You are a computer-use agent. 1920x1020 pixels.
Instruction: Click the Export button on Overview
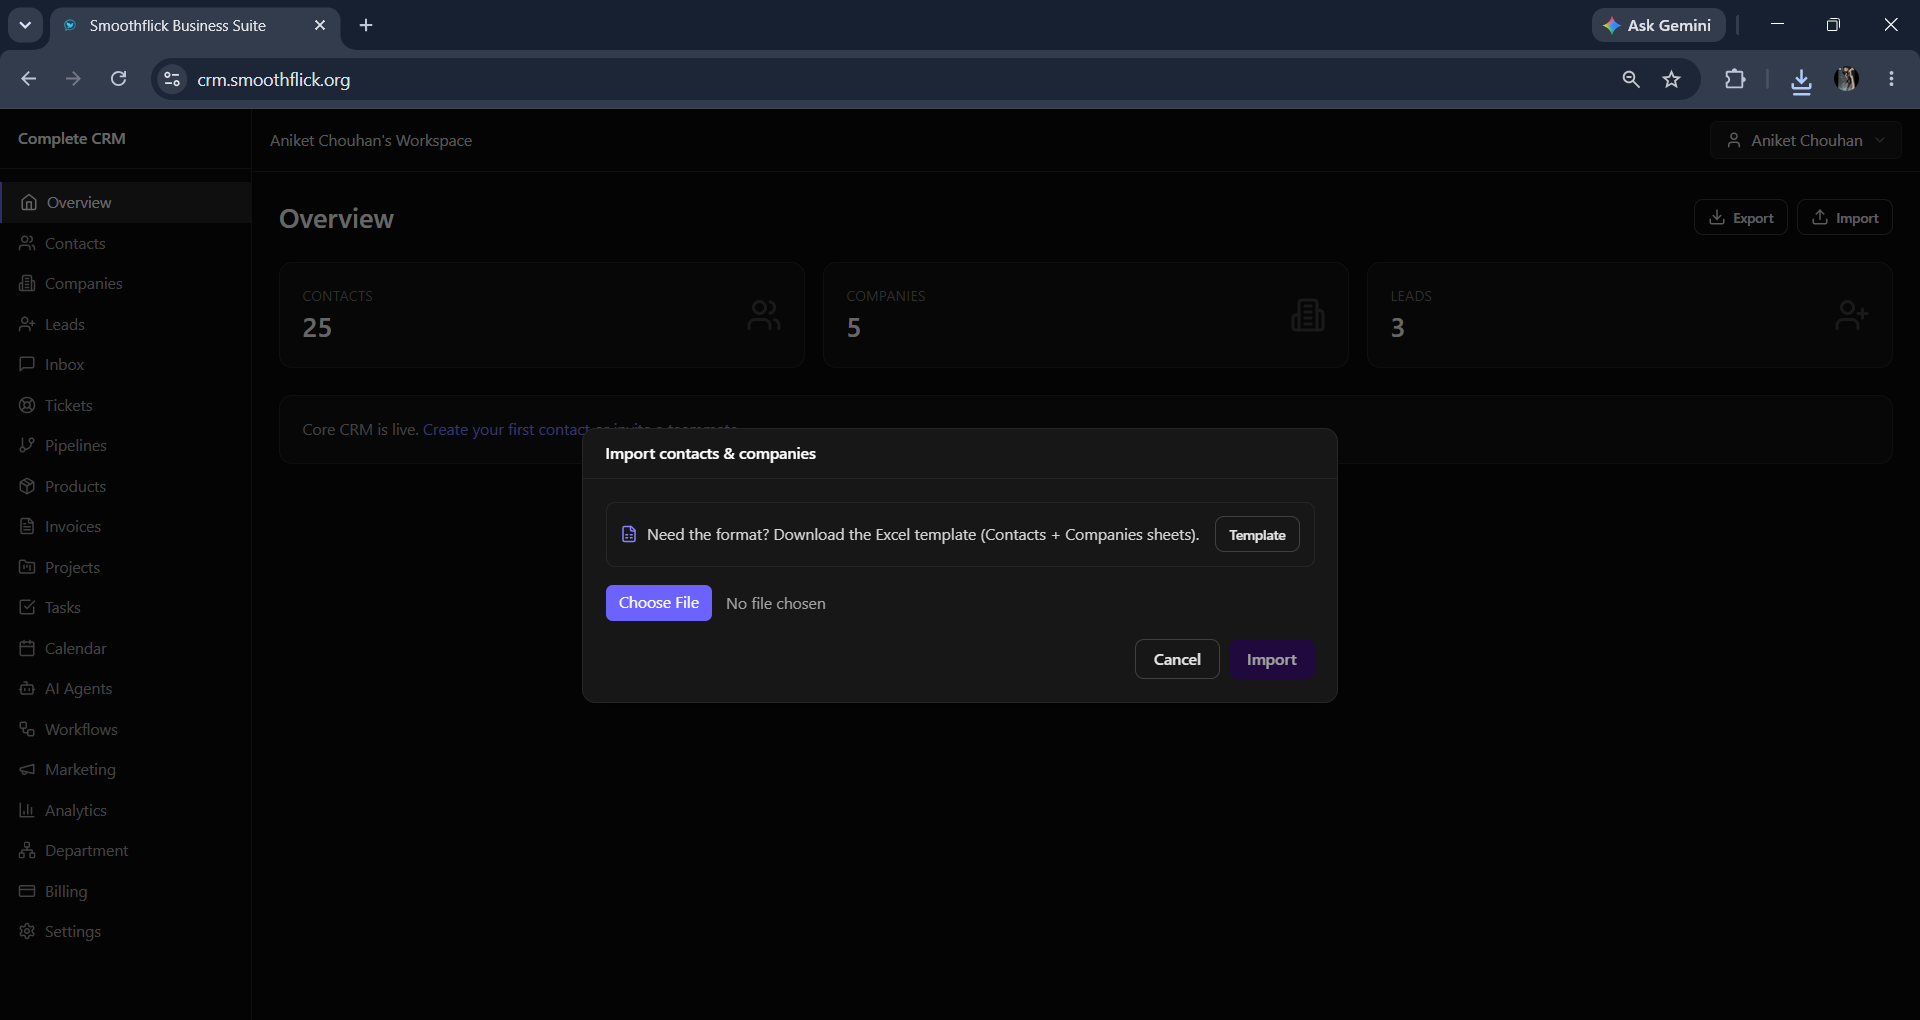[1741, 217]
